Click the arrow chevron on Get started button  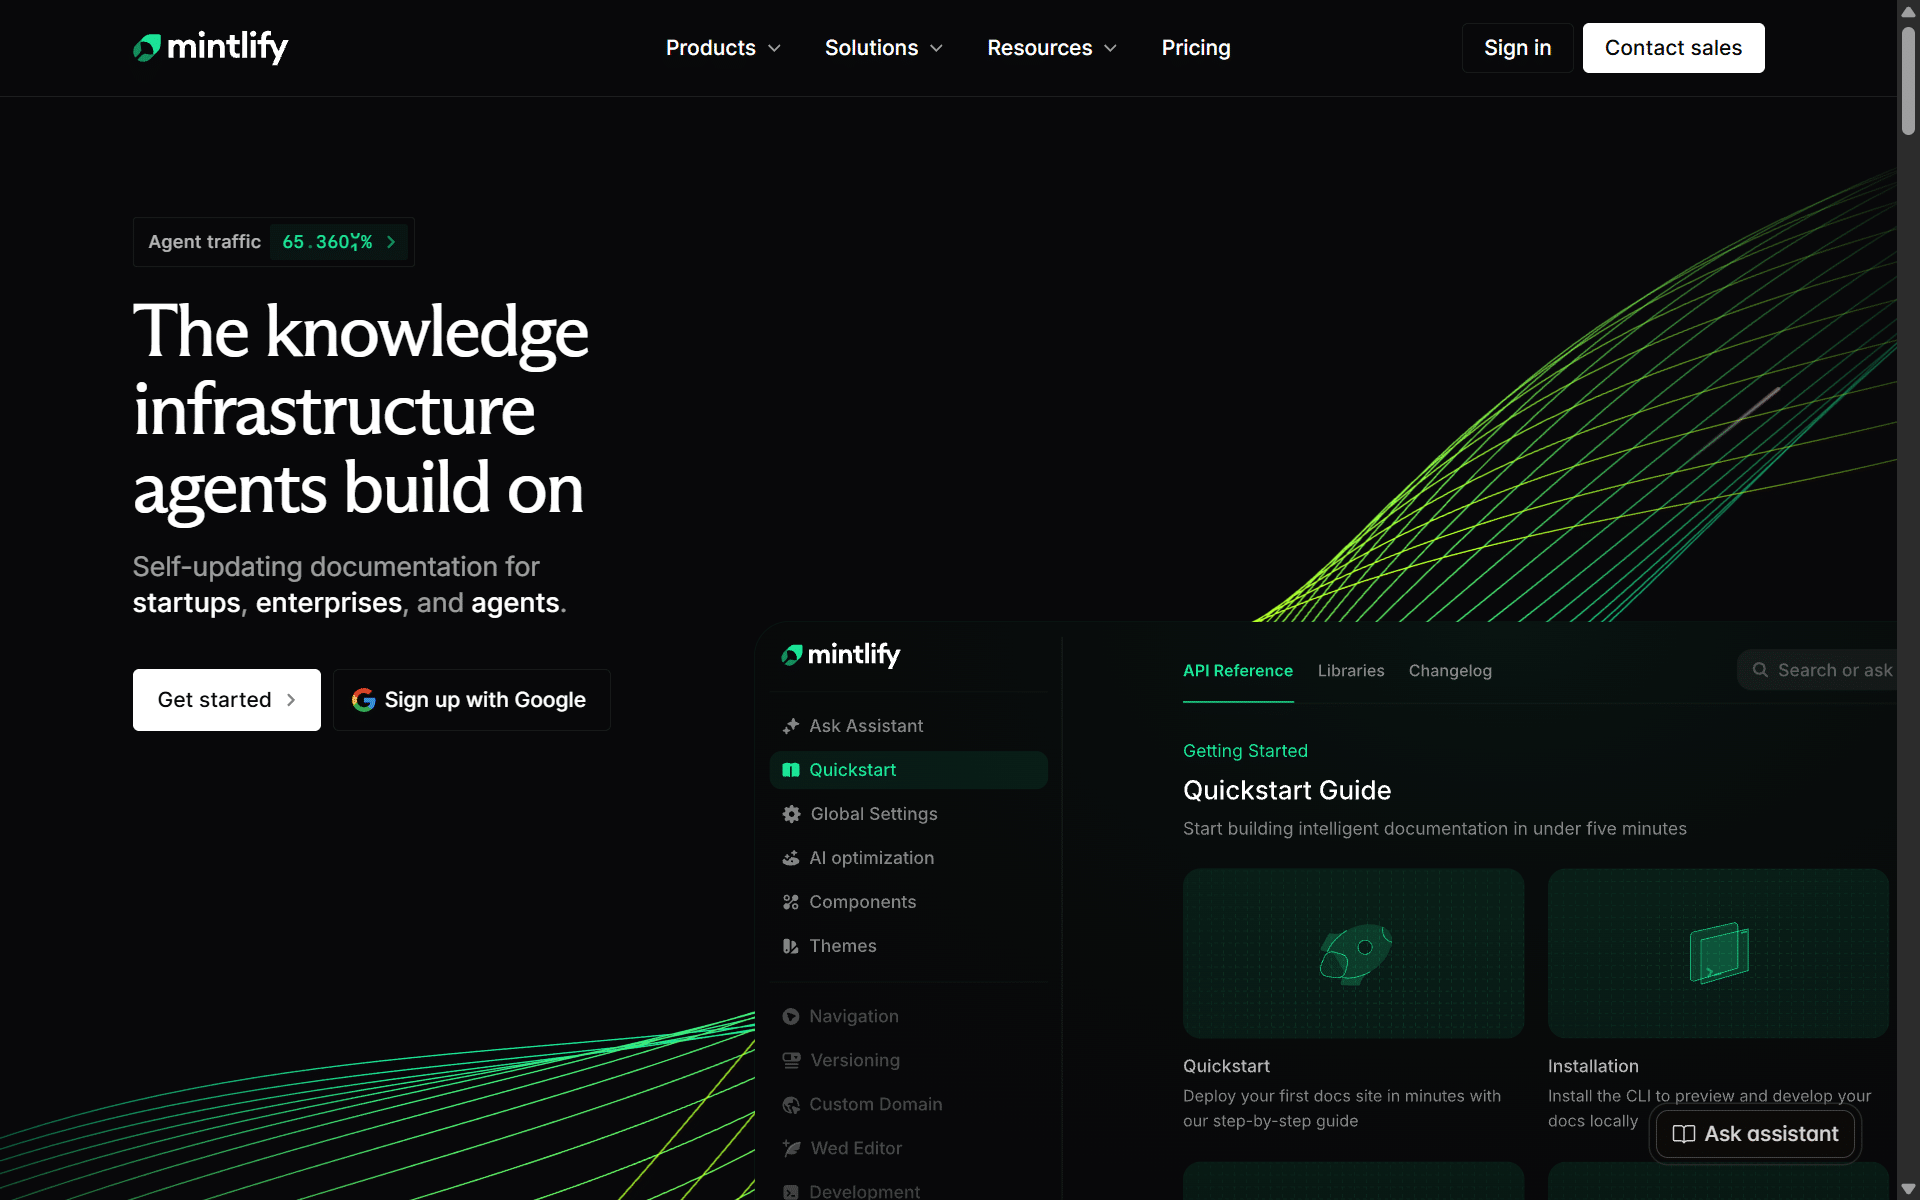(x=291, y=700)
